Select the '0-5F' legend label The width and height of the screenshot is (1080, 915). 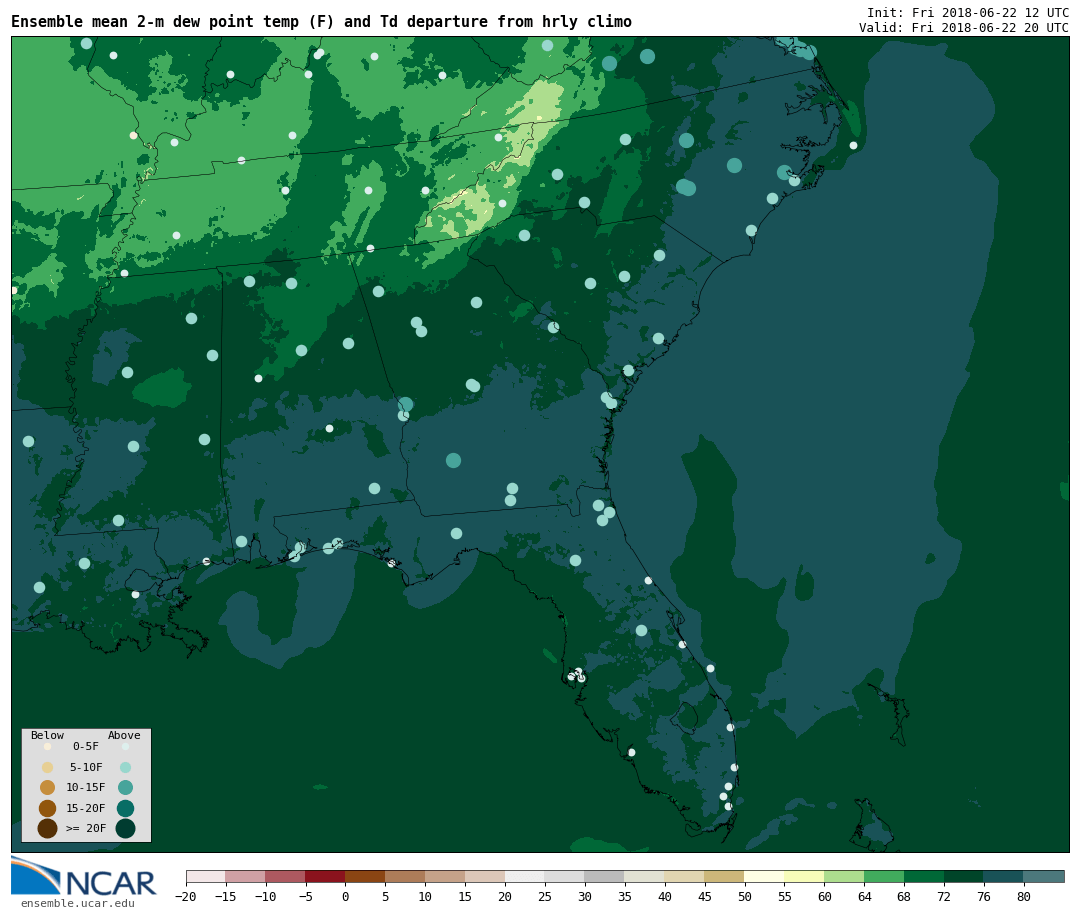(86, 746)
